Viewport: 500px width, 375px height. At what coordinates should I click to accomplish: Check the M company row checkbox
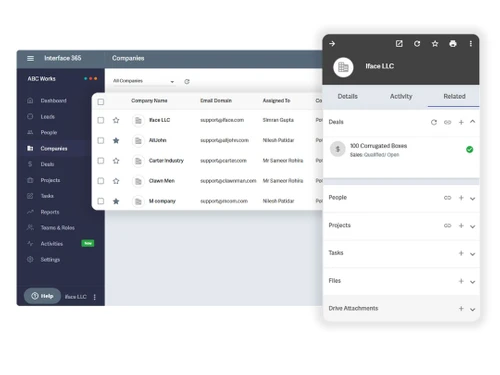(x=101, y=201)
